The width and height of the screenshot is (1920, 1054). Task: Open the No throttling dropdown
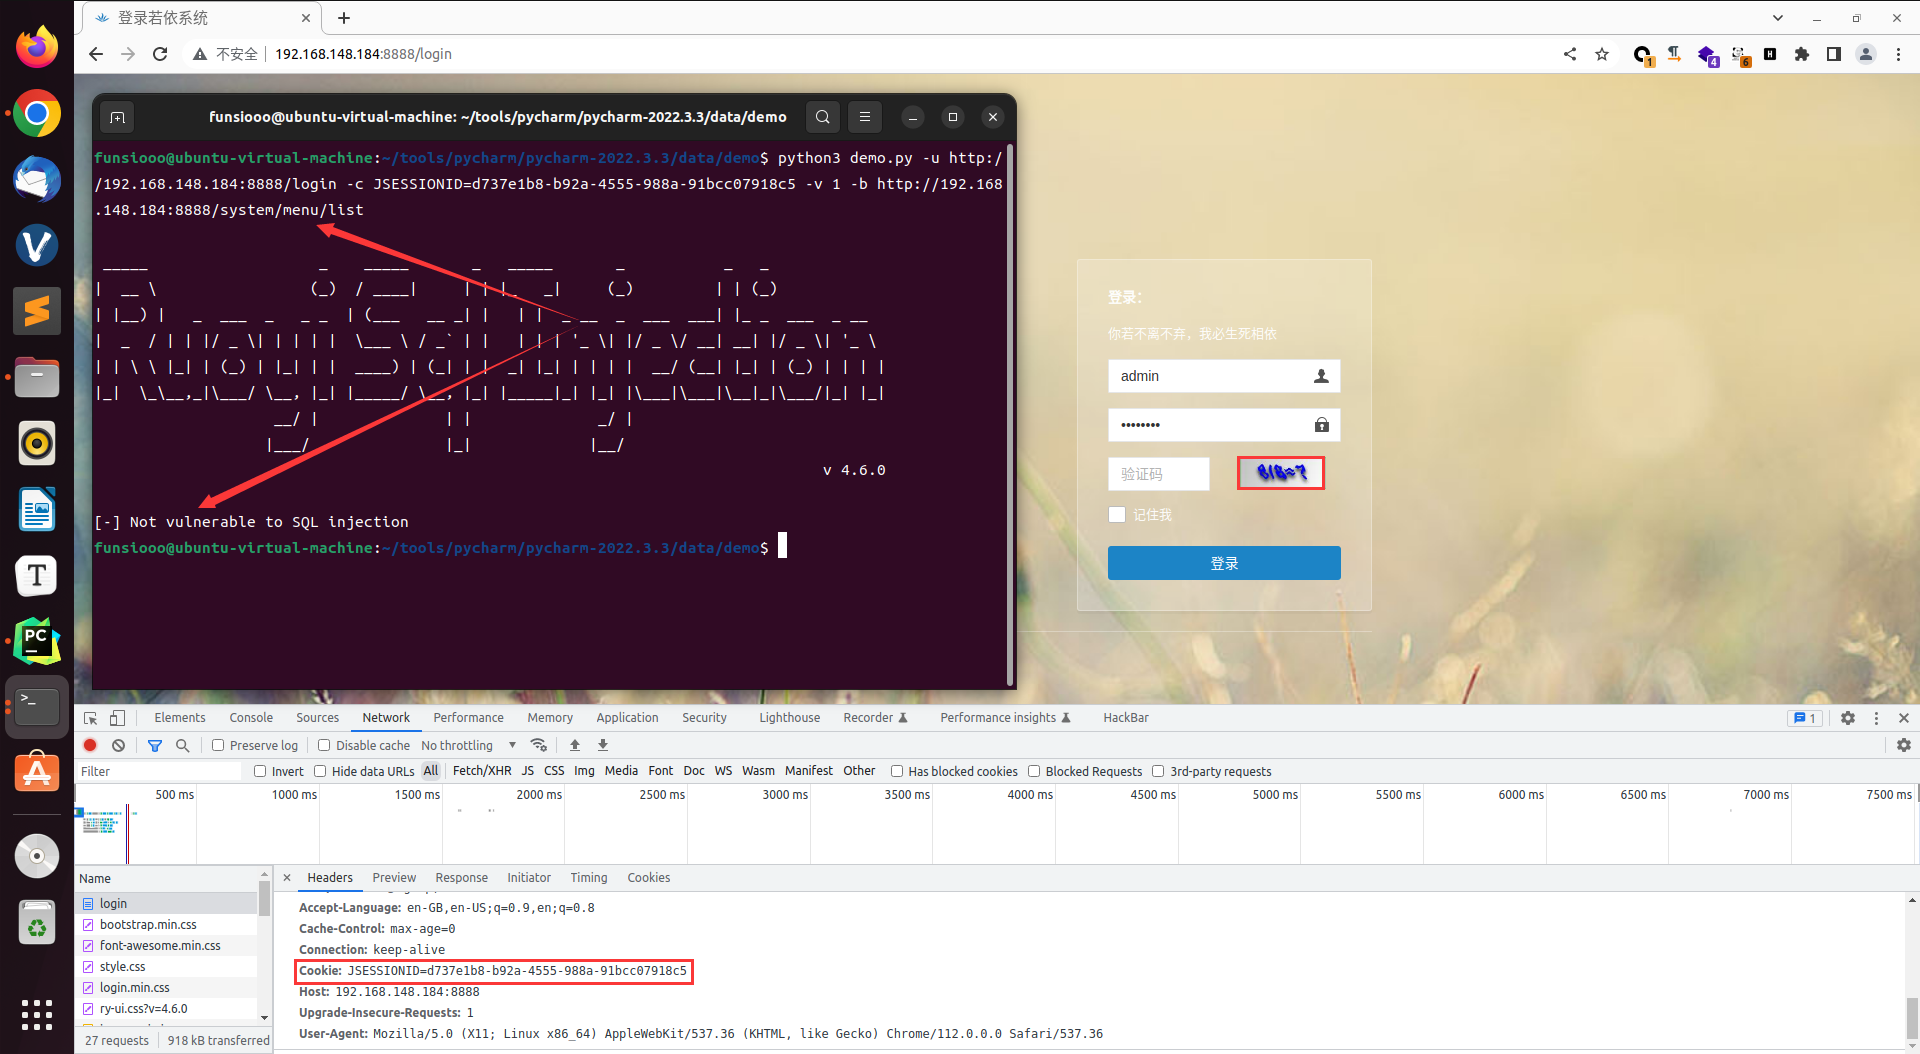468,745
